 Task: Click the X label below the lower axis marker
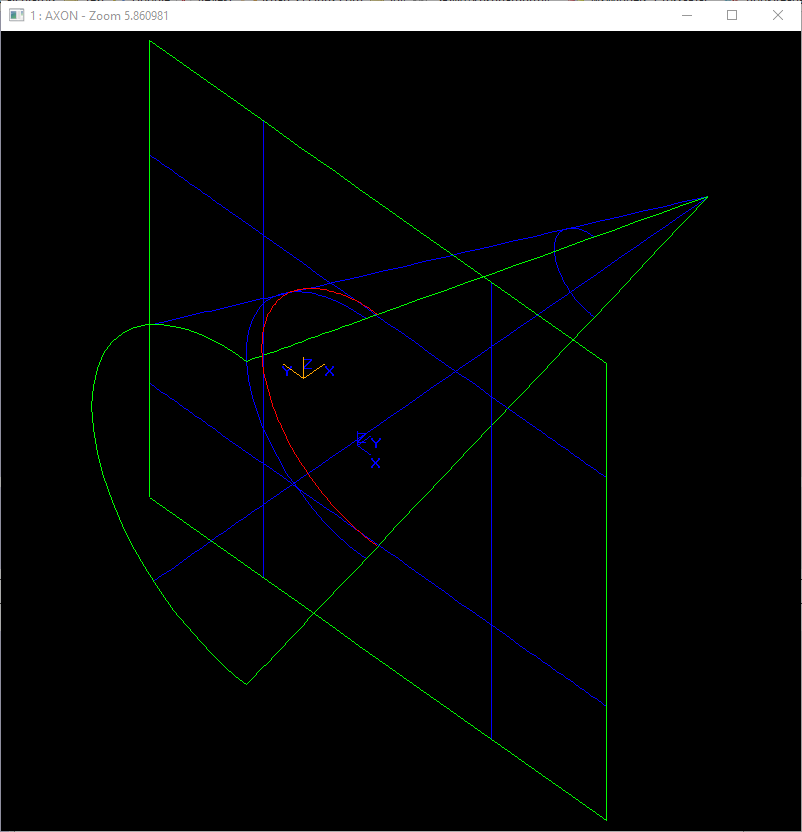375,462
